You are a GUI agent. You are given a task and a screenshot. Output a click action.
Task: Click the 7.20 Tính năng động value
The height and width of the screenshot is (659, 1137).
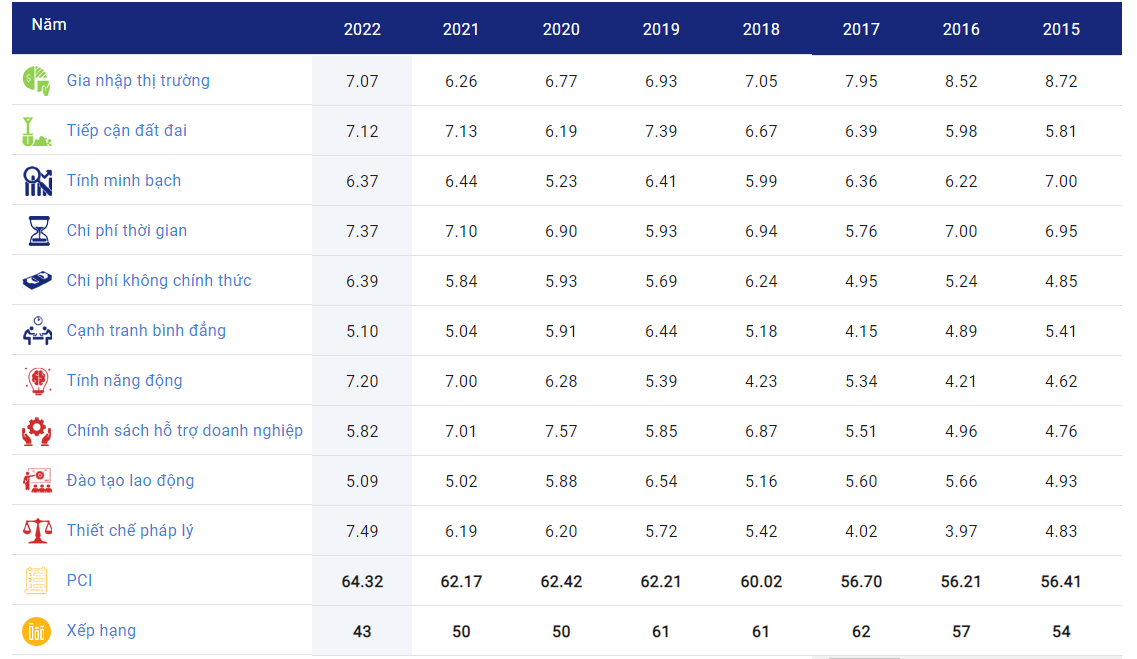click(362, 381)
